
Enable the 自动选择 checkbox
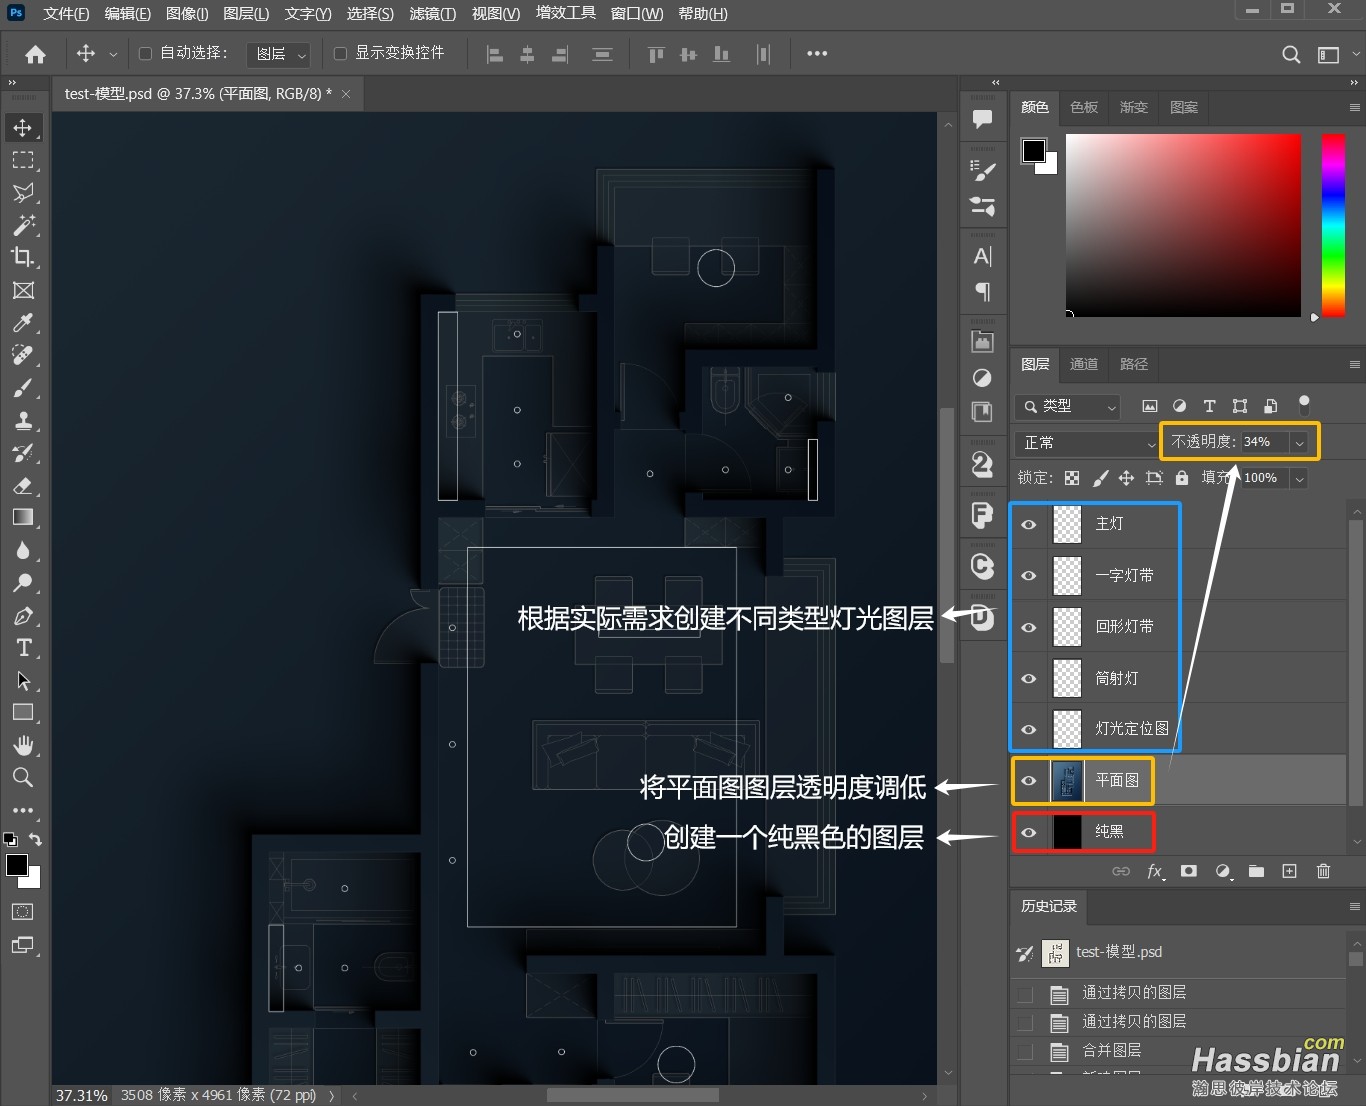click(145, 53)
